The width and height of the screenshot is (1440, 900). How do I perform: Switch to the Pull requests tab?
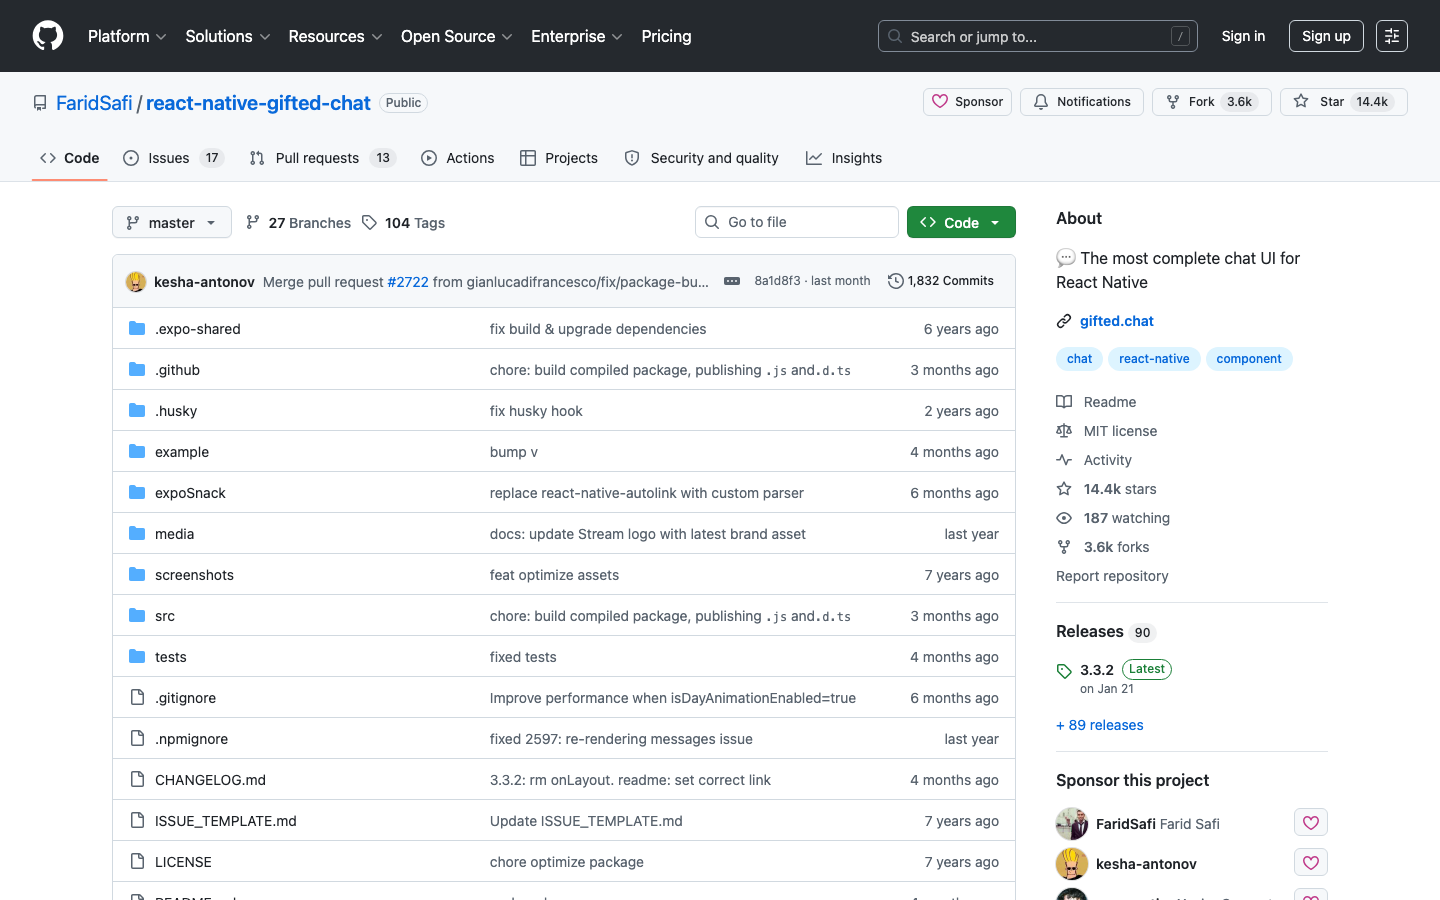click(x=323, y=158)
